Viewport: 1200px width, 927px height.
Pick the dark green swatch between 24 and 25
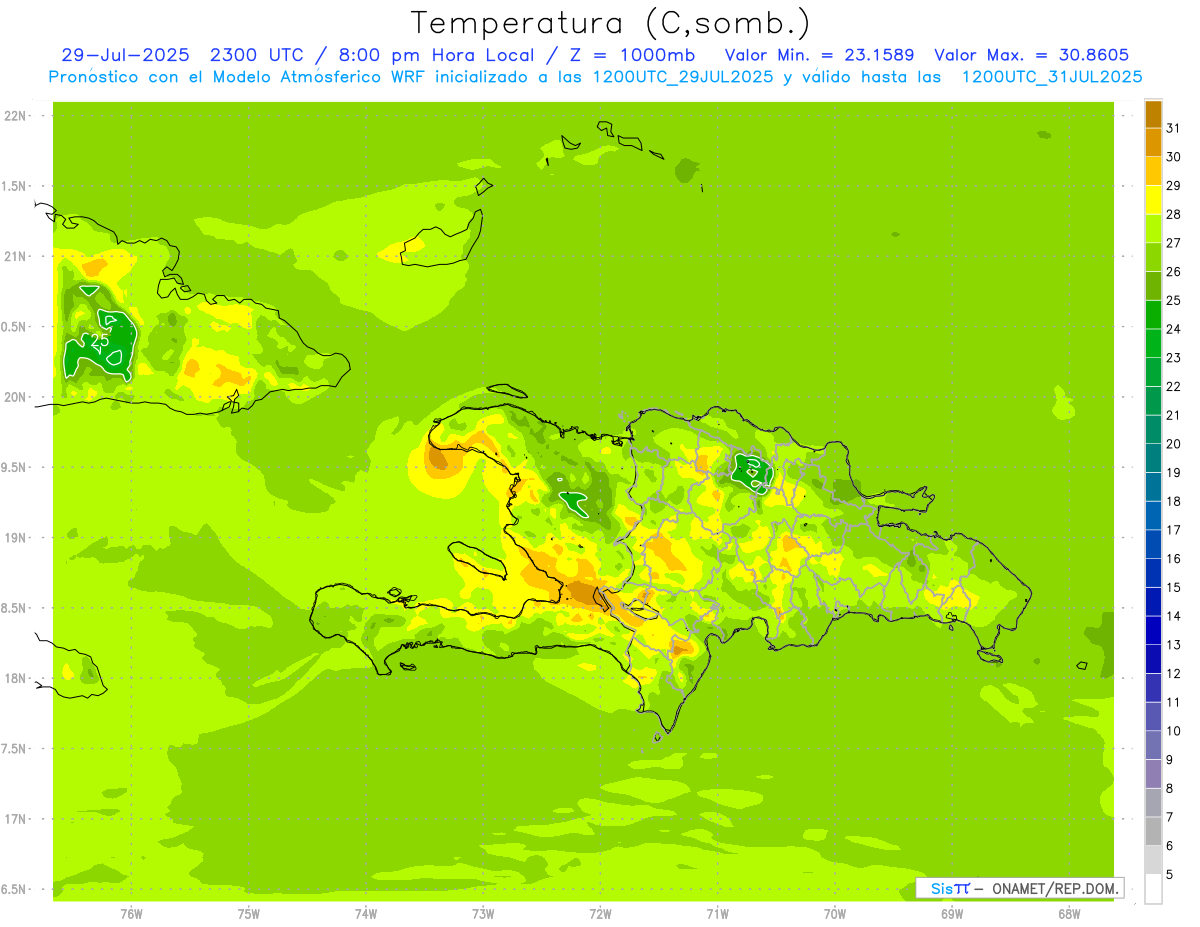1153,315
